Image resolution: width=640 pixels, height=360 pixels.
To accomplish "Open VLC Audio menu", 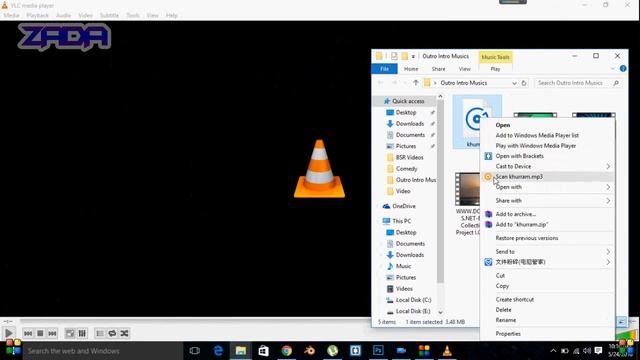I will [x=63, y=16].
